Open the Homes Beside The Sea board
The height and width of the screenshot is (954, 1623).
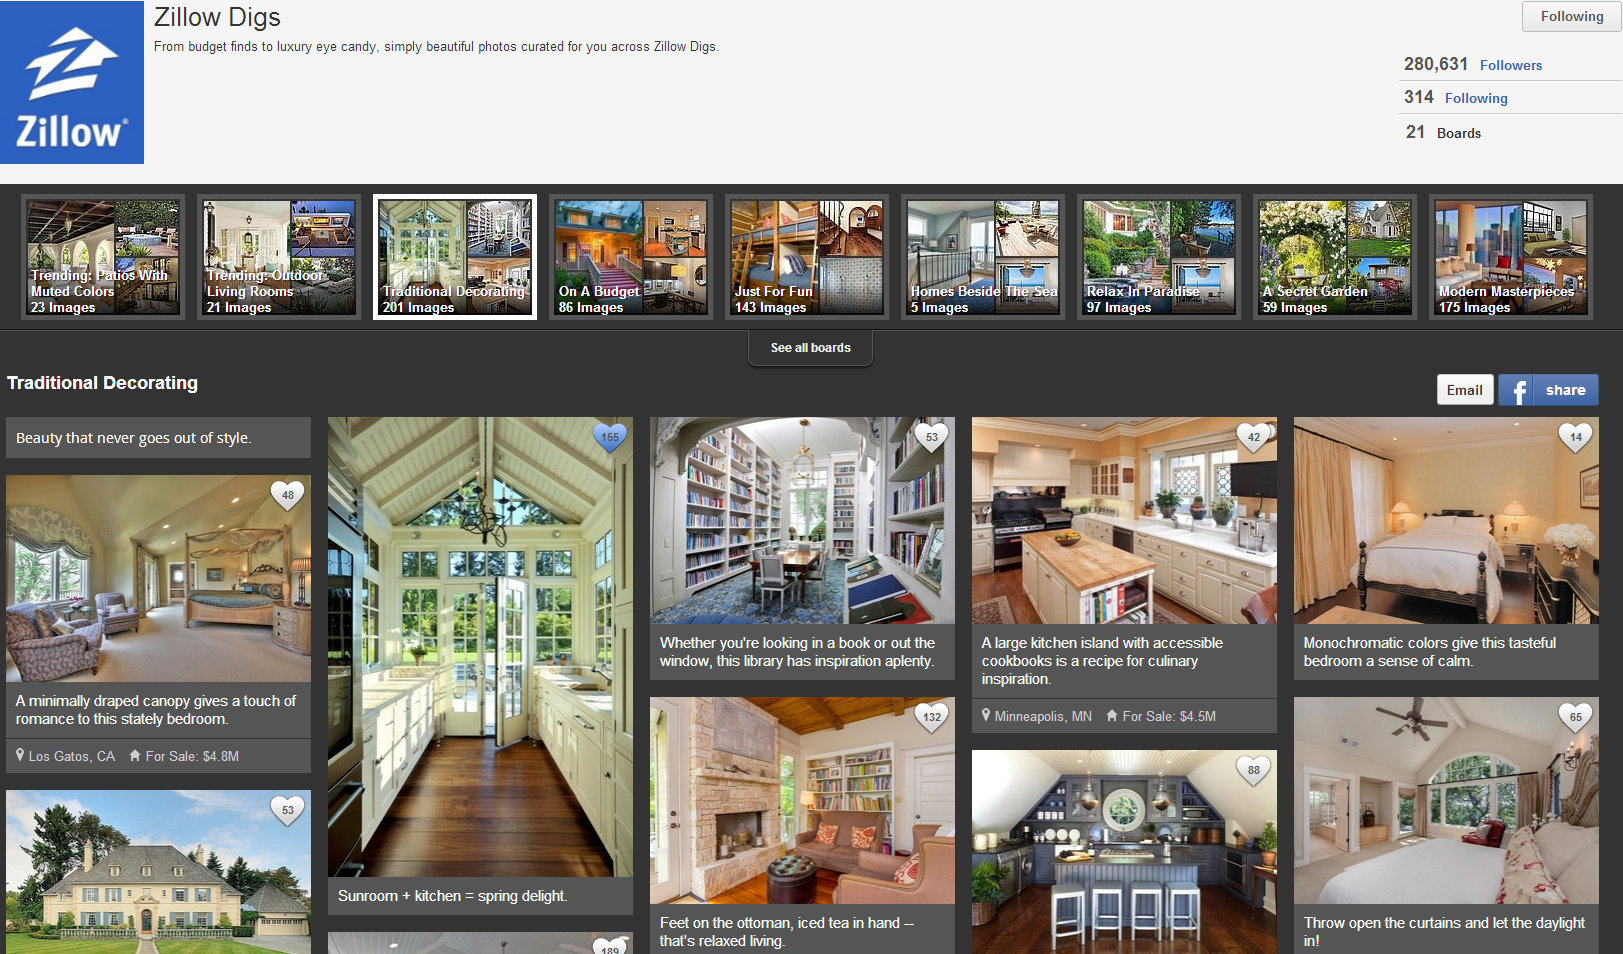click(x=983, y=257)
